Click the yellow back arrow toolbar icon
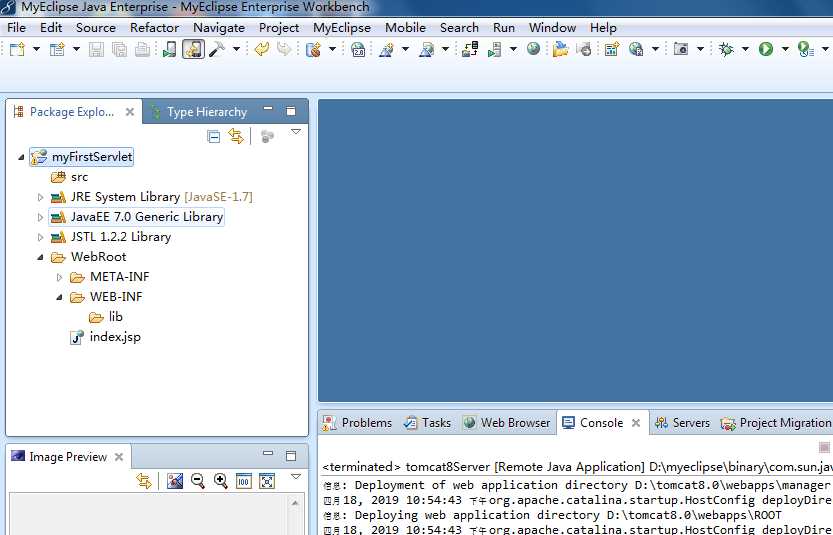Viewport: 833px width, 535px height. point(261,49)
